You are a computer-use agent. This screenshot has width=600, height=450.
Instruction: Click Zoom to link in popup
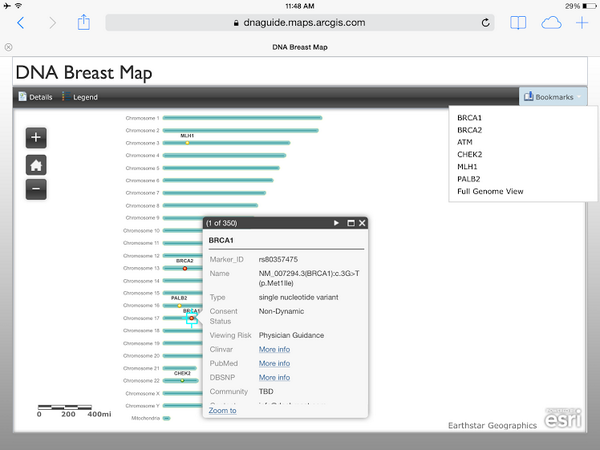pyautogui.click(x=222, y=411)
